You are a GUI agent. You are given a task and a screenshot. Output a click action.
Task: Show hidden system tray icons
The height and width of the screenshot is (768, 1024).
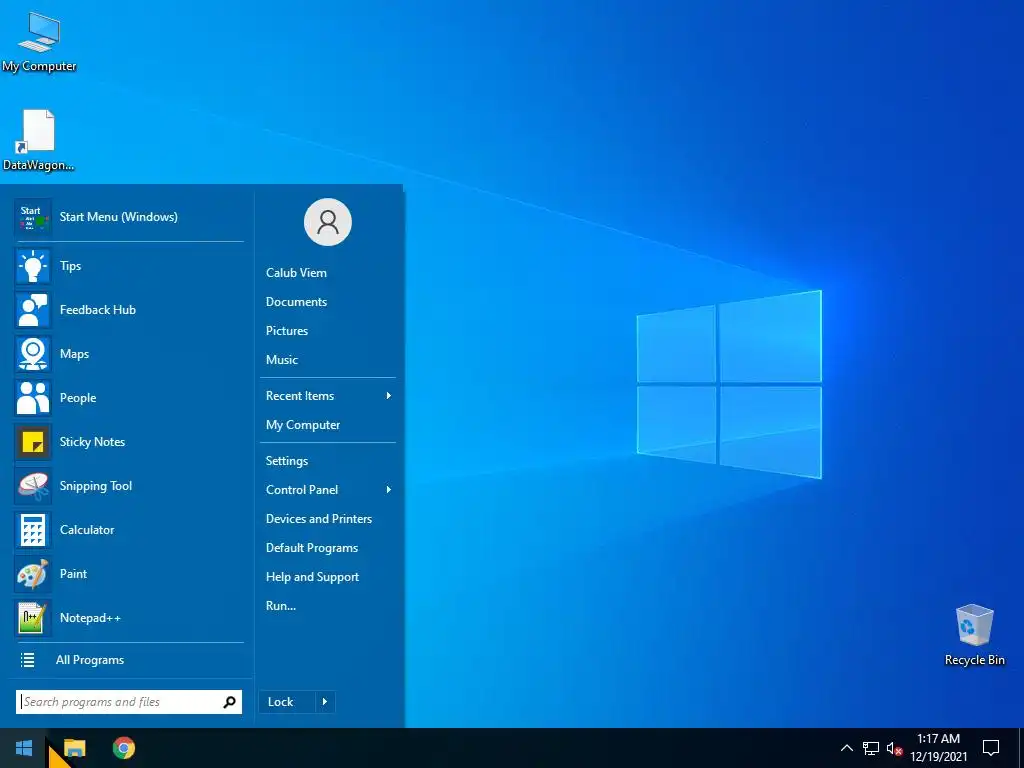pos(846,748)
